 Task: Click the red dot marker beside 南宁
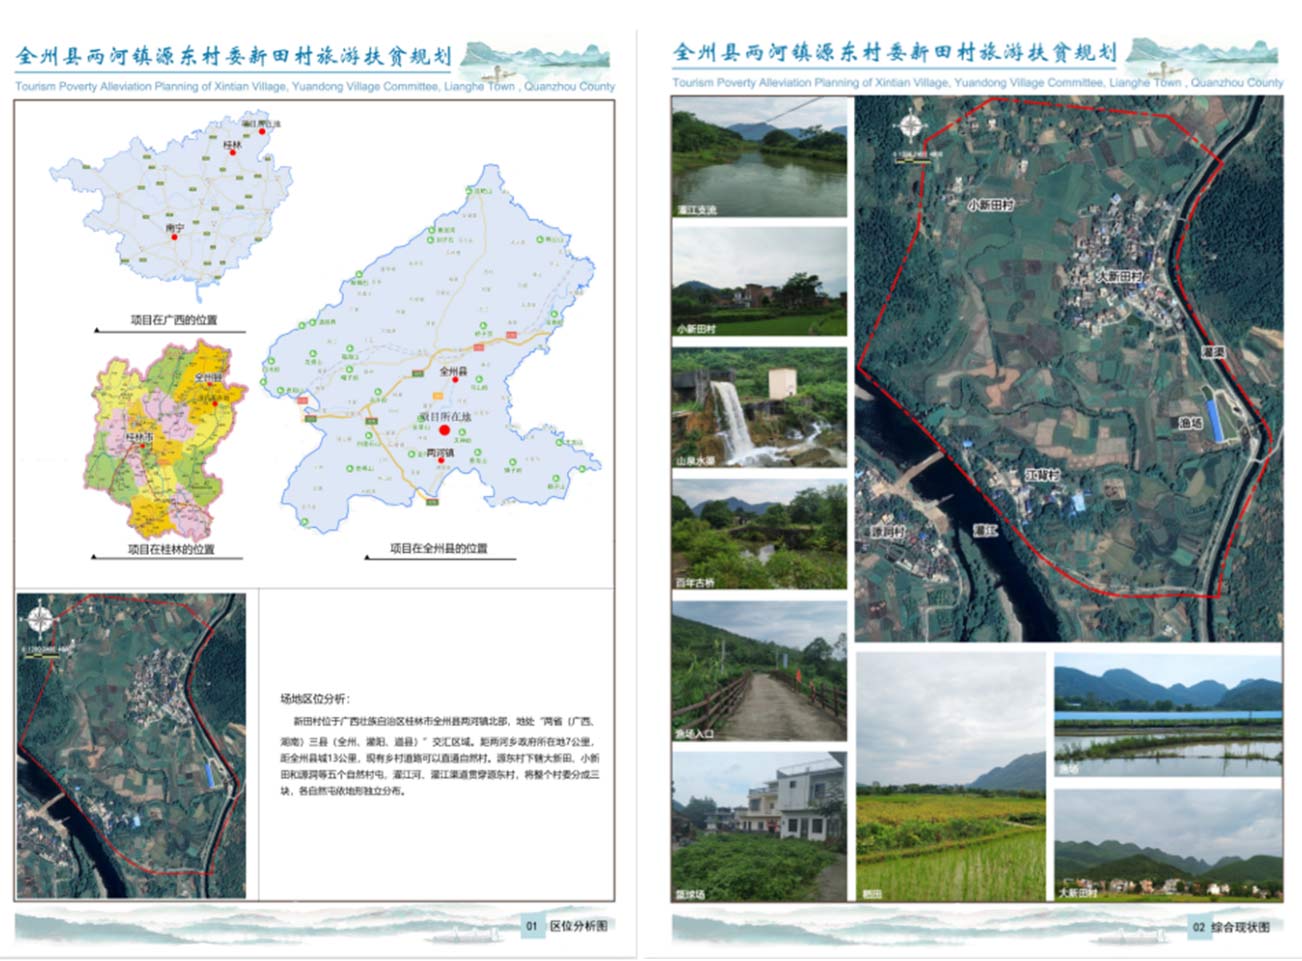(176, 239)
